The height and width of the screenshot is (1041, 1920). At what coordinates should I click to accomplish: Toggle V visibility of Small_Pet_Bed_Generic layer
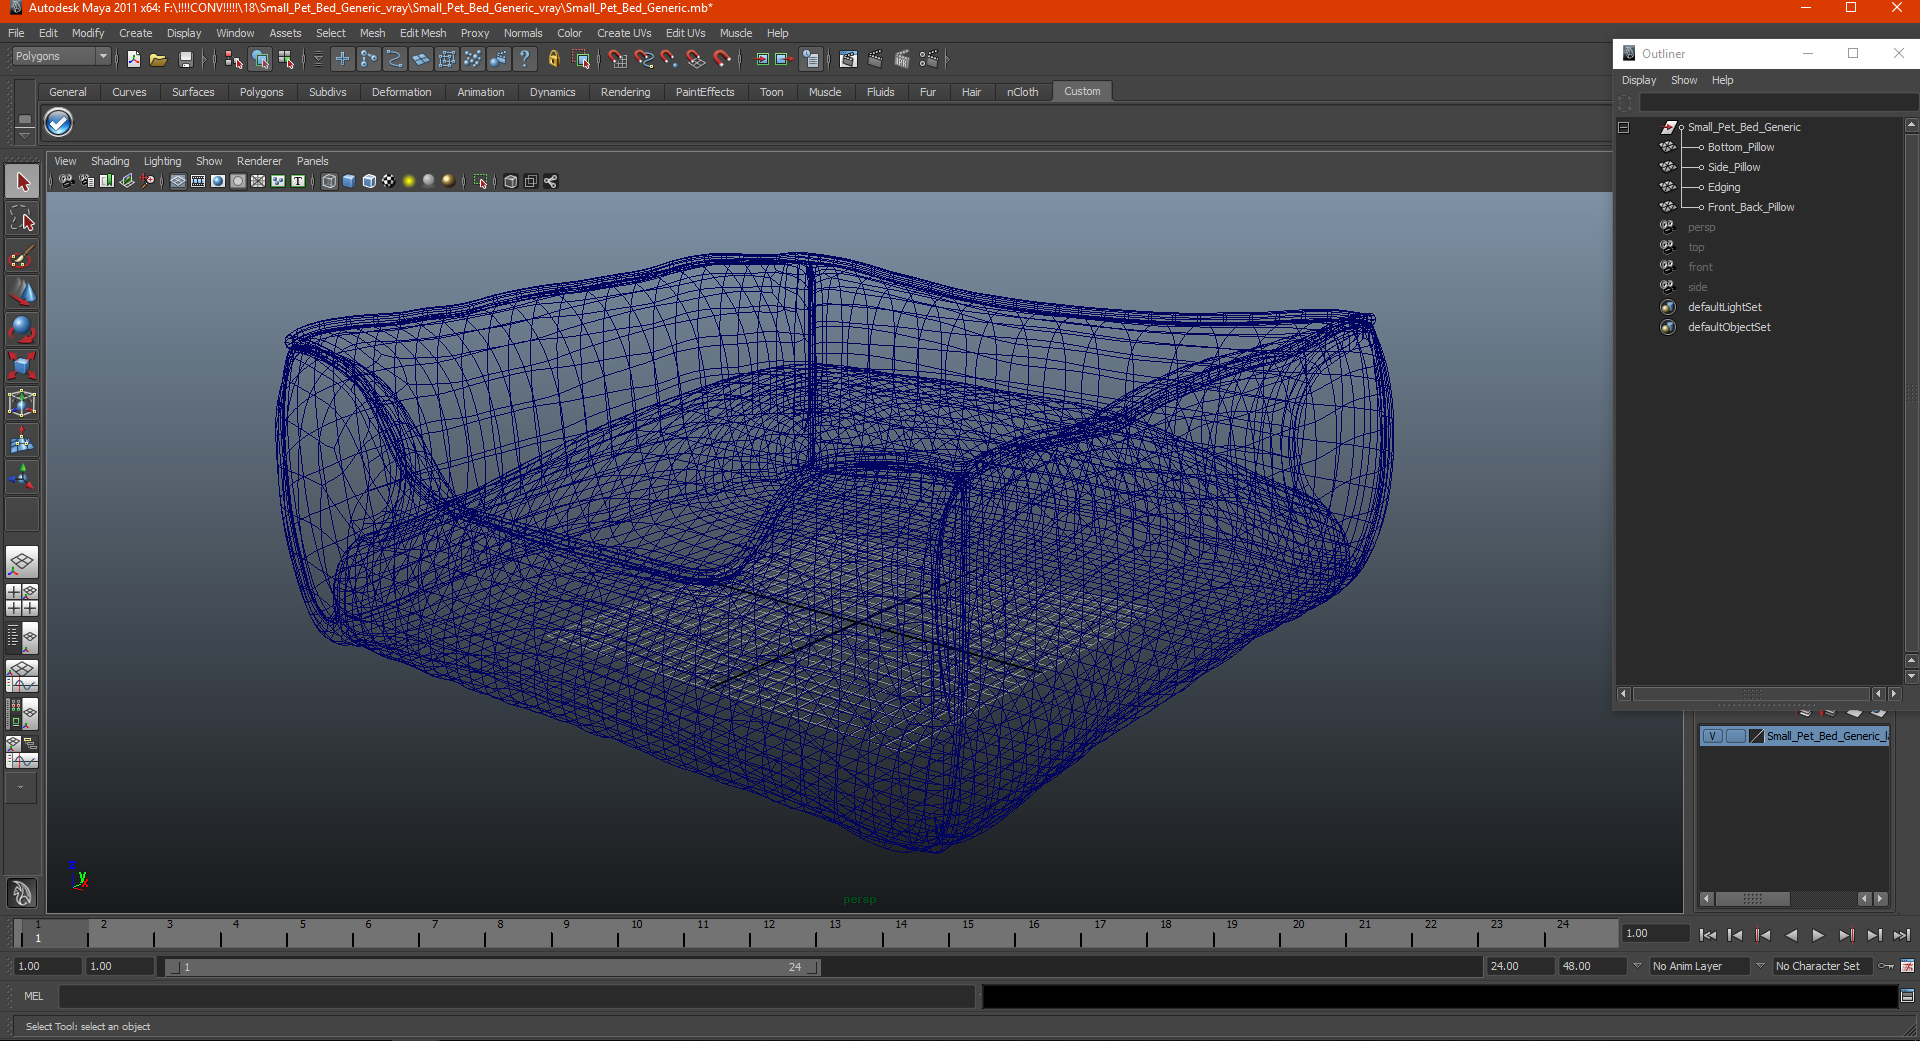click(x=1712, y=736)
